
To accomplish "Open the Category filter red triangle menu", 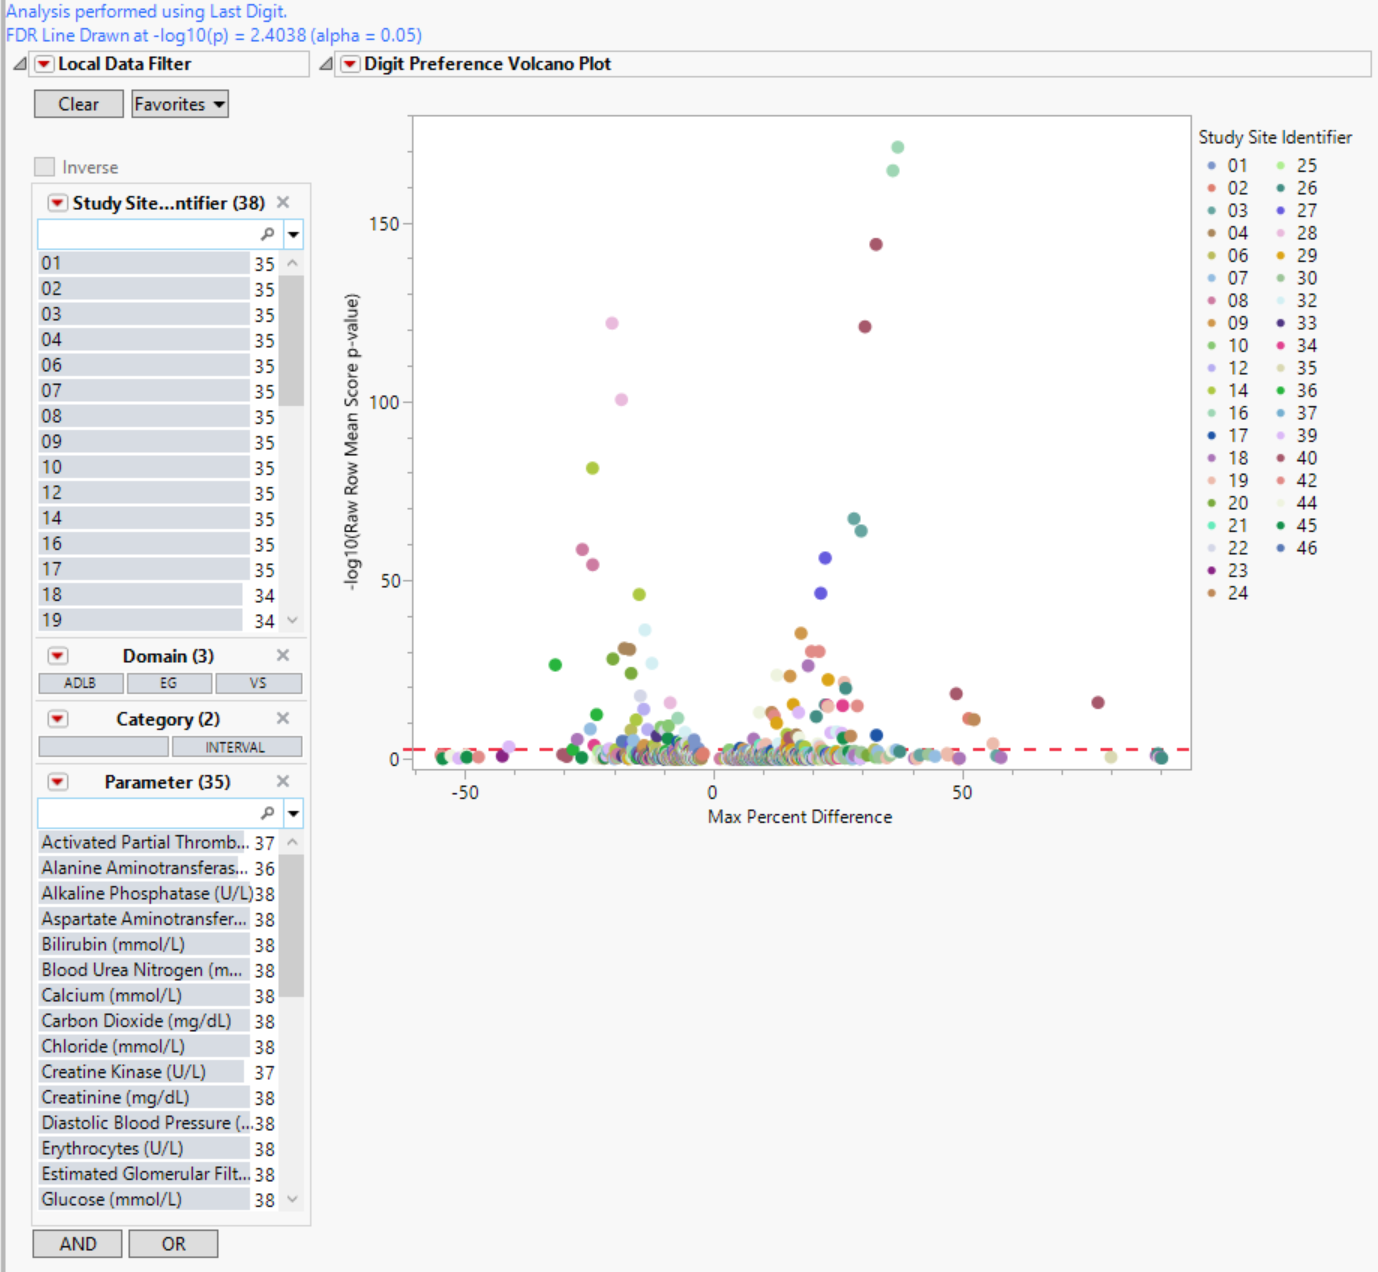I will tap(58, 719).
